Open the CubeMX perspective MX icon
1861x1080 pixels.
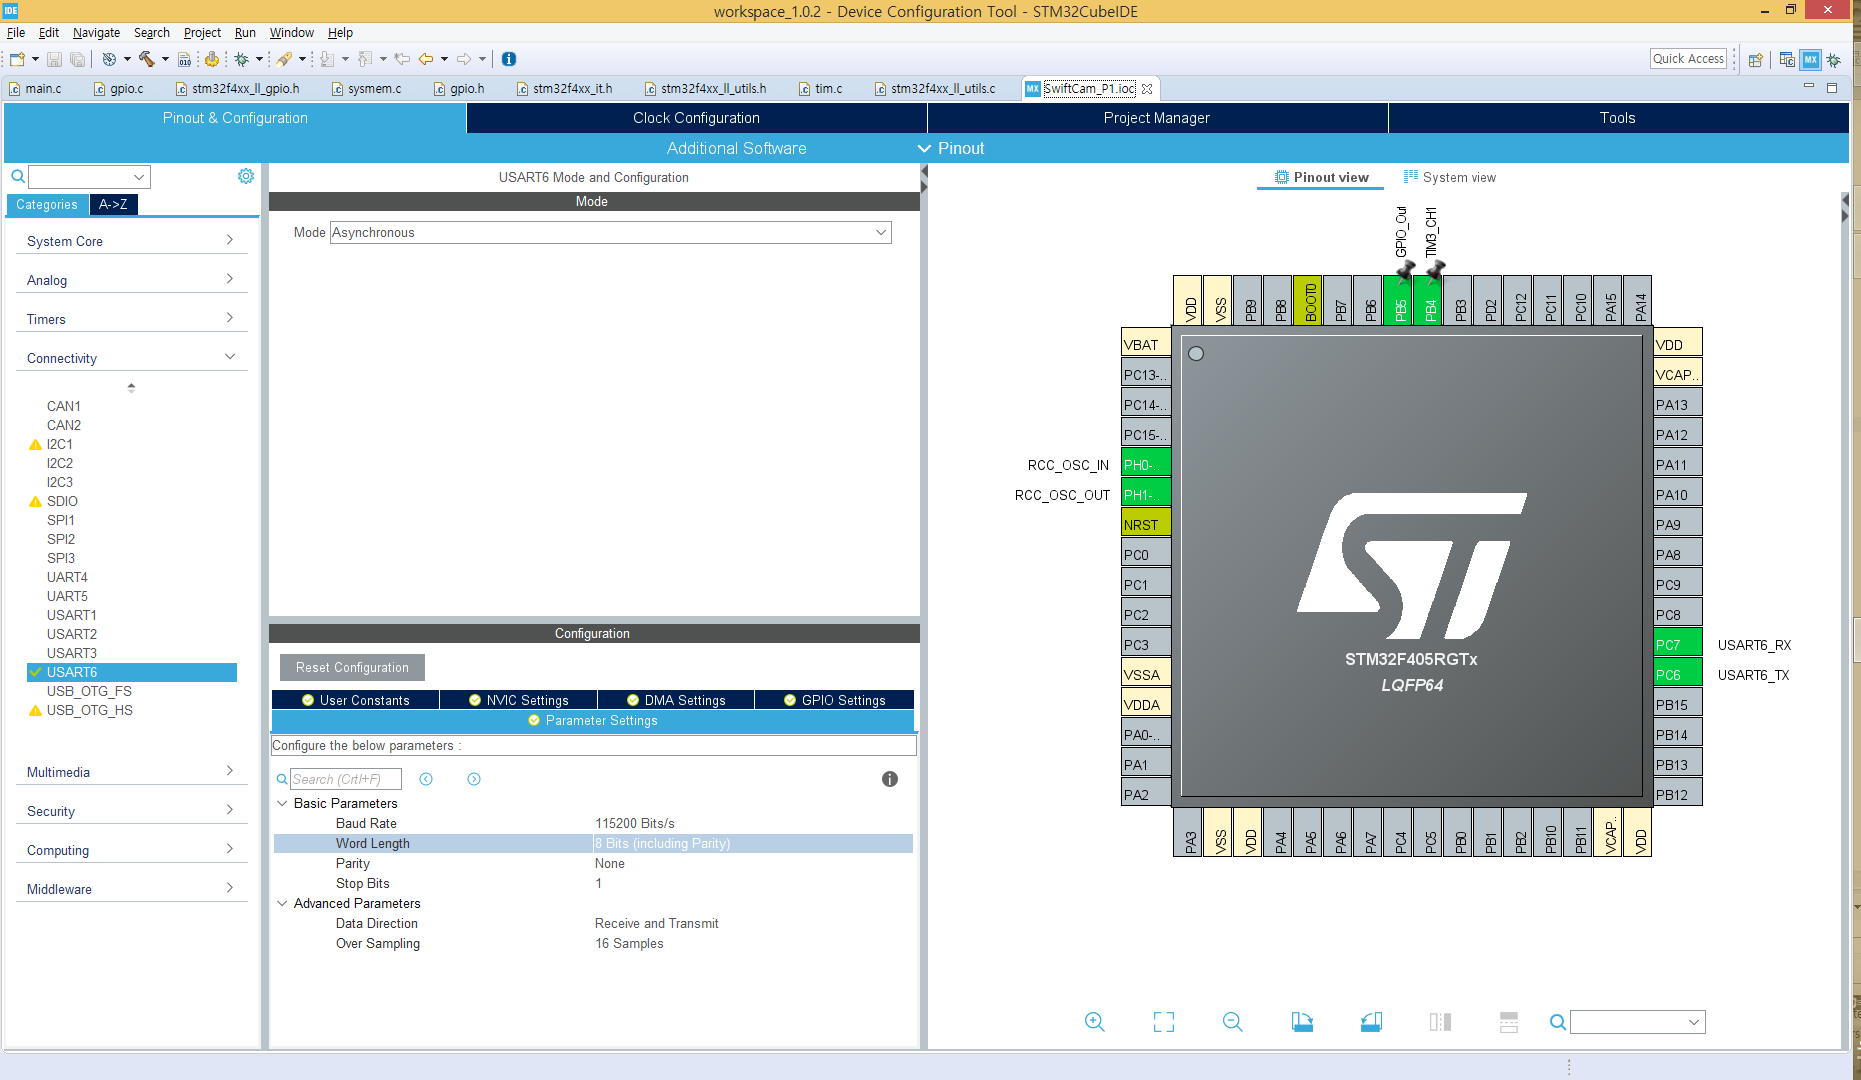pos(1810,59)
